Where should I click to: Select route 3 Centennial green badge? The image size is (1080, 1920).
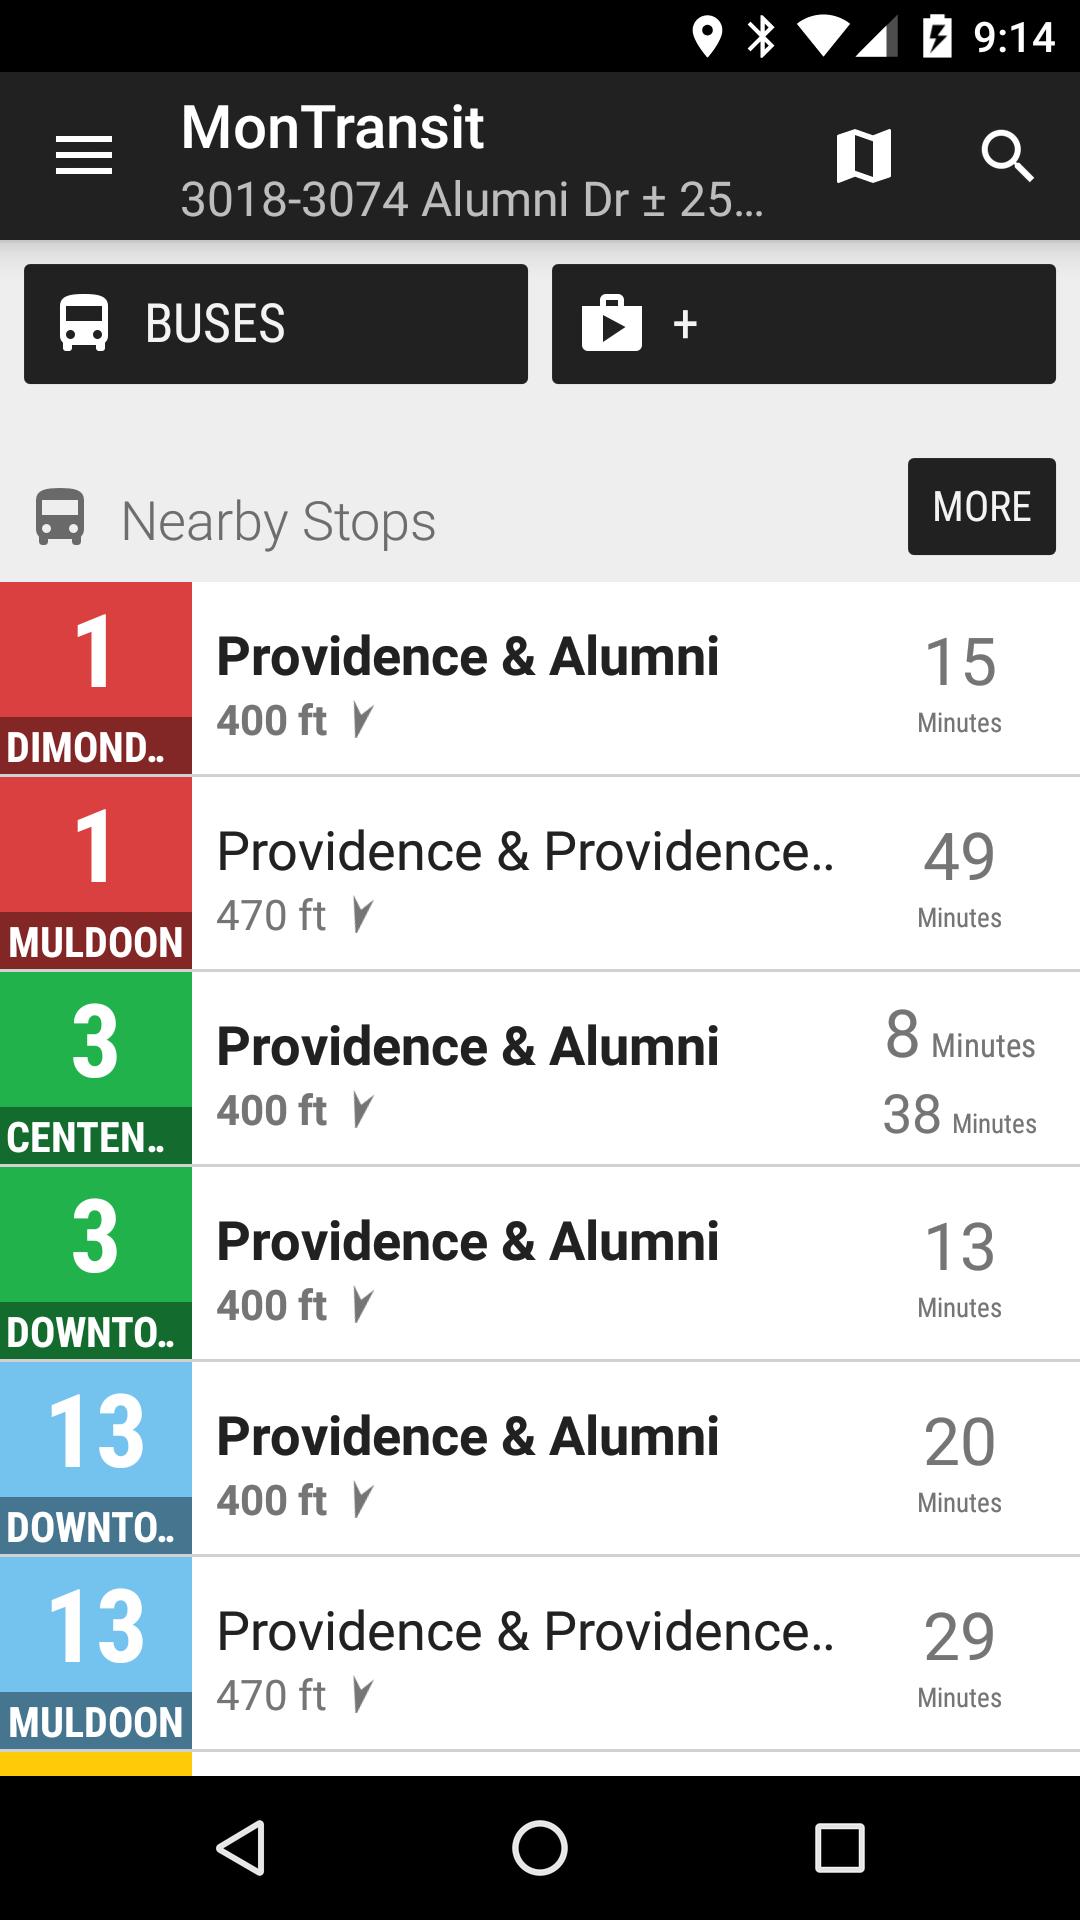pyautogui.click(x=96, y=1068)
